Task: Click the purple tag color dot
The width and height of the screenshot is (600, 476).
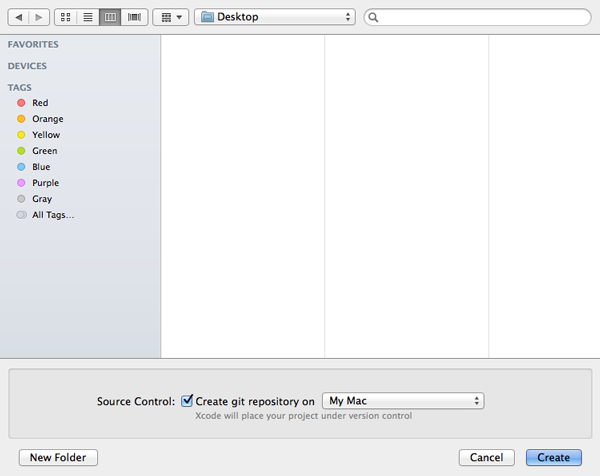Action: (x=21, y=183)
